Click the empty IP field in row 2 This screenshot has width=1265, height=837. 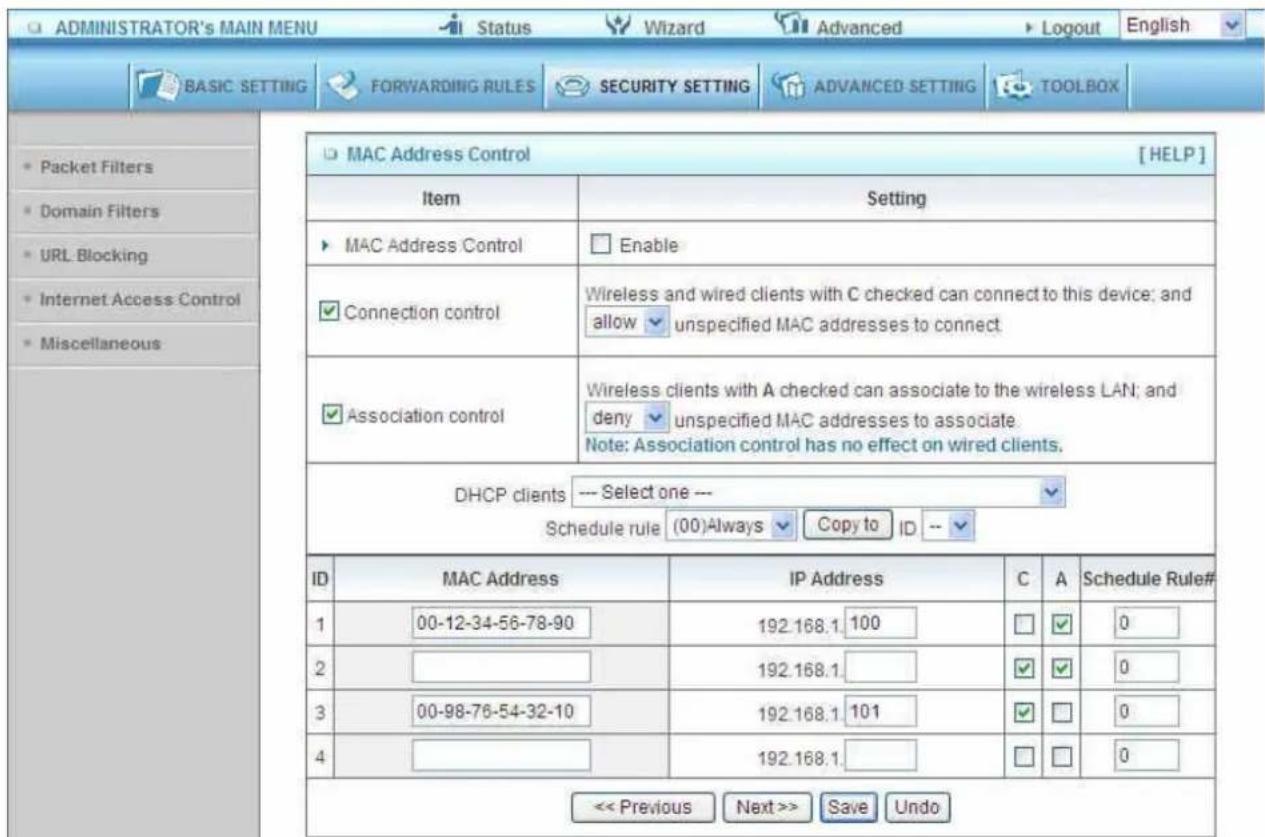(x=880, y=669)
